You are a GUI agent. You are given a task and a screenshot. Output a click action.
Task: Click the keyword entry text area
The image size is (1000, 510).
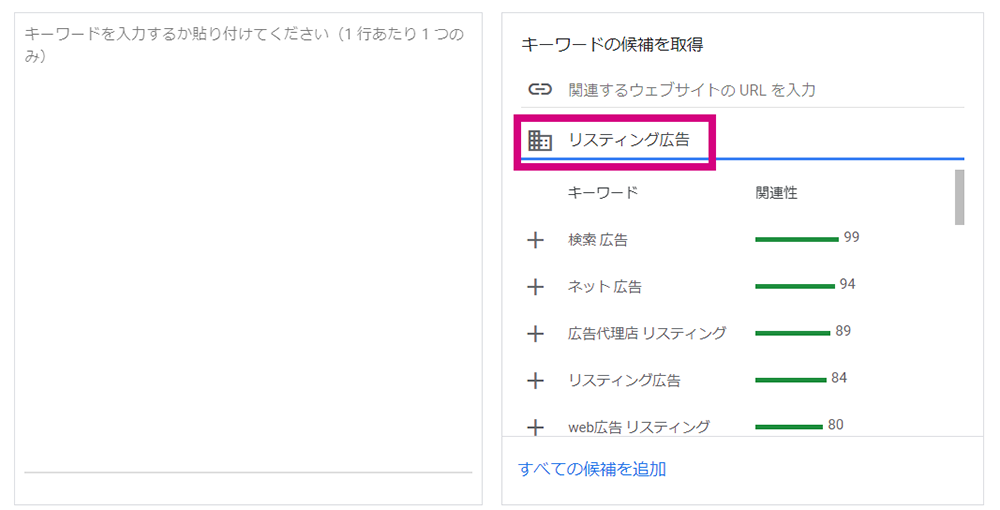[248, 249]
